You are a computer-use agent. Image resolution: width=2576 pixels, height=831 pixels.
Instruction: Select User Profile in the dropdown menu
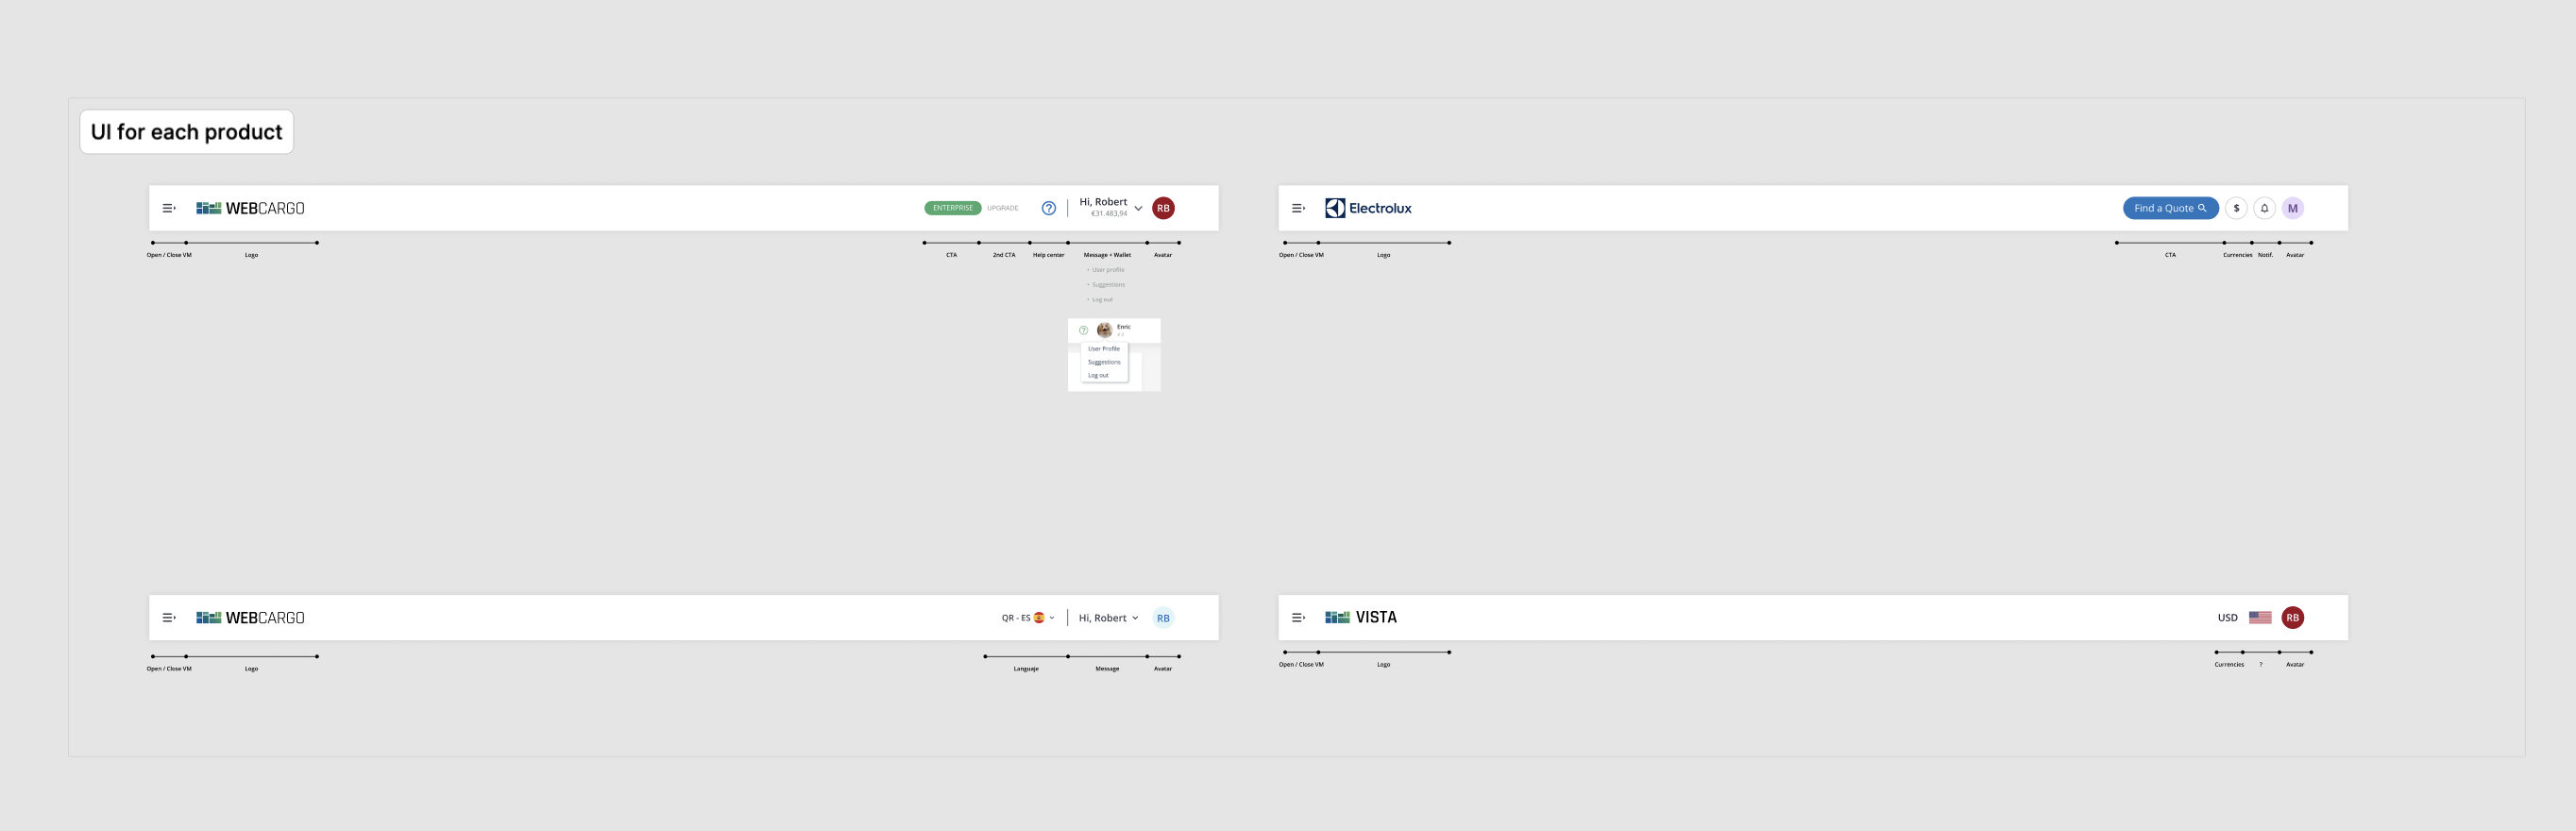click(x=1104, y=349)
